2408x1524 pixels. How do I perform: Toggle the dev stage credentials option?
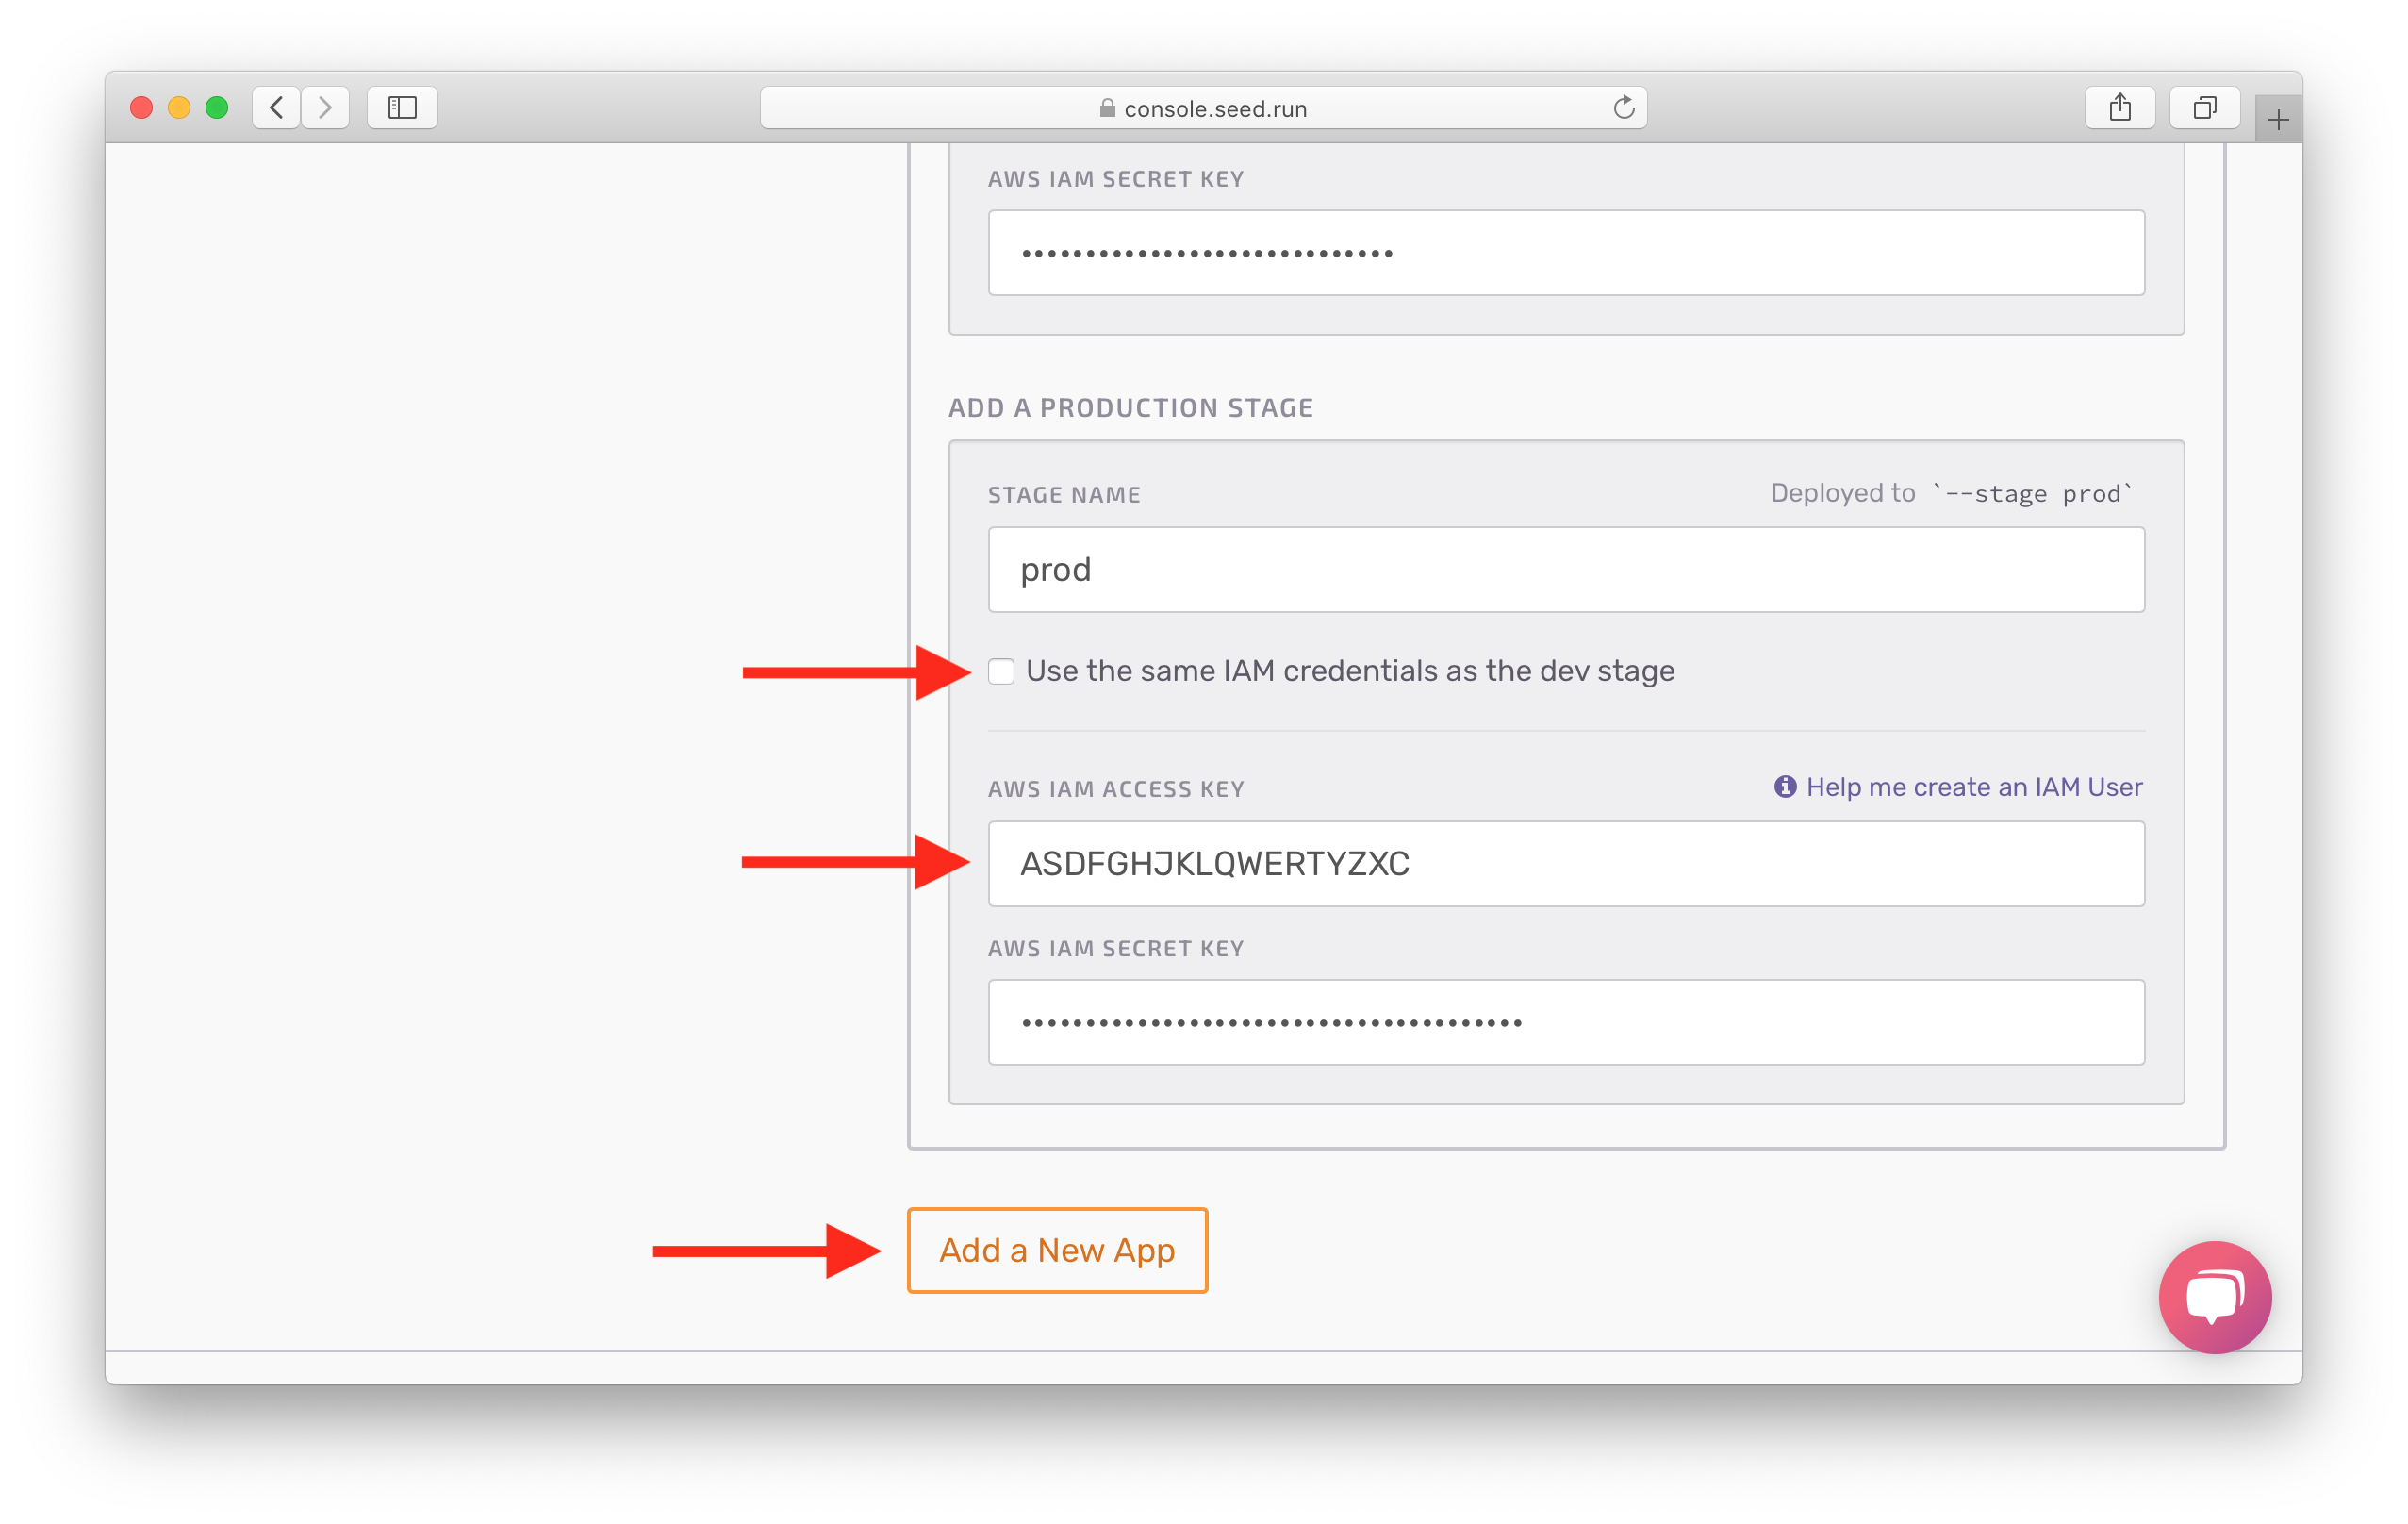pos(998,671)
